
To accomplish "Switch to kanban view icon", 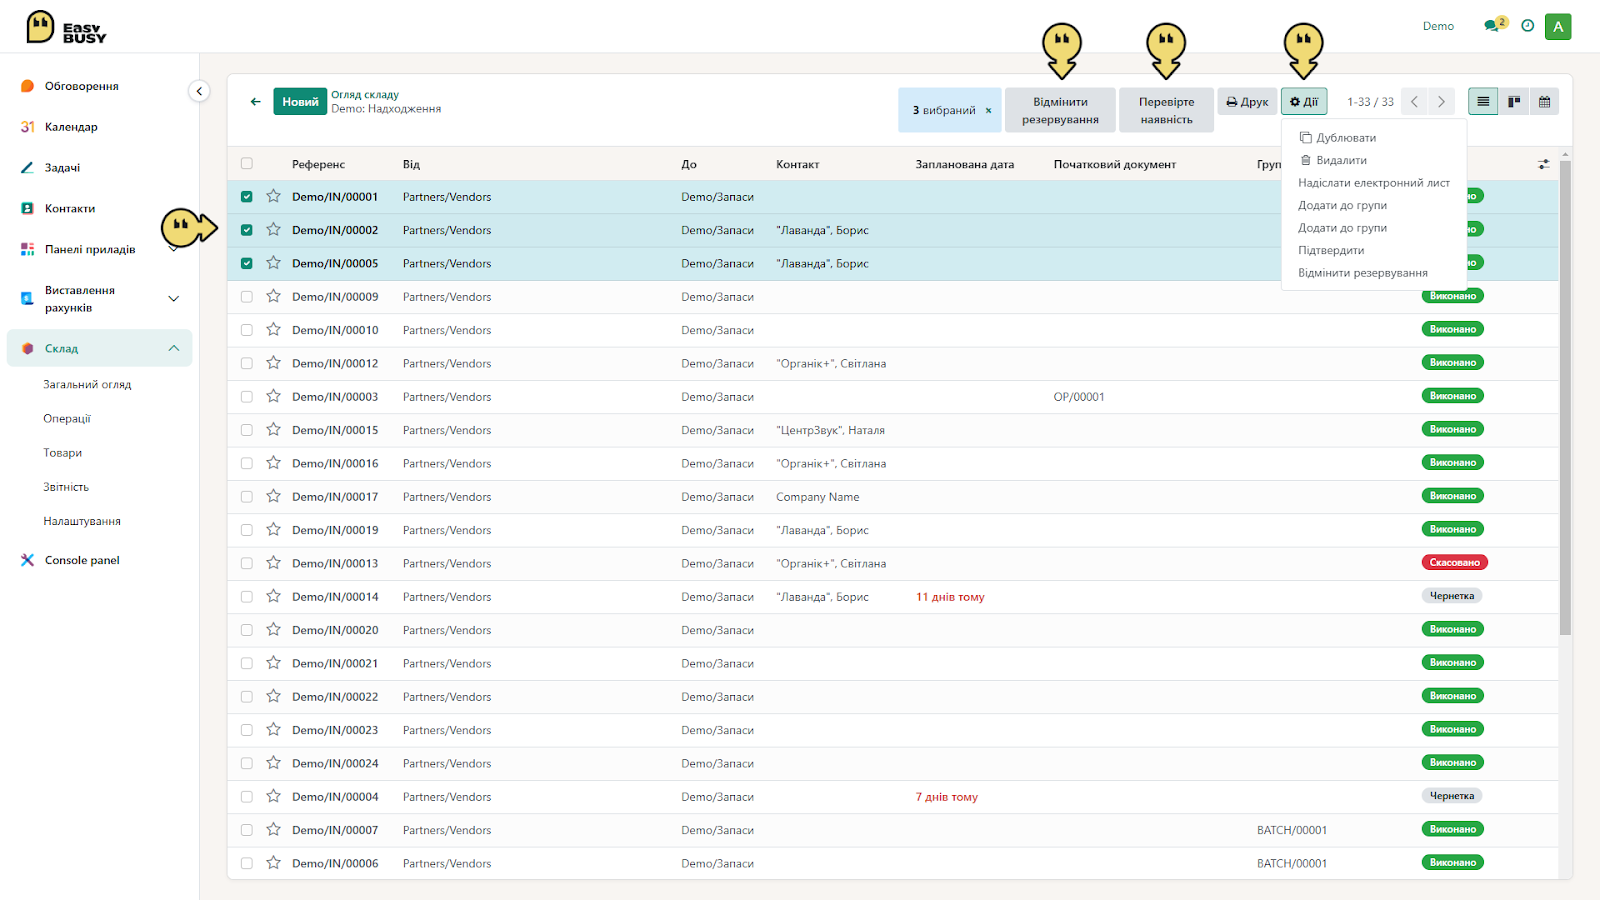I will click(x=1514, y=102).
